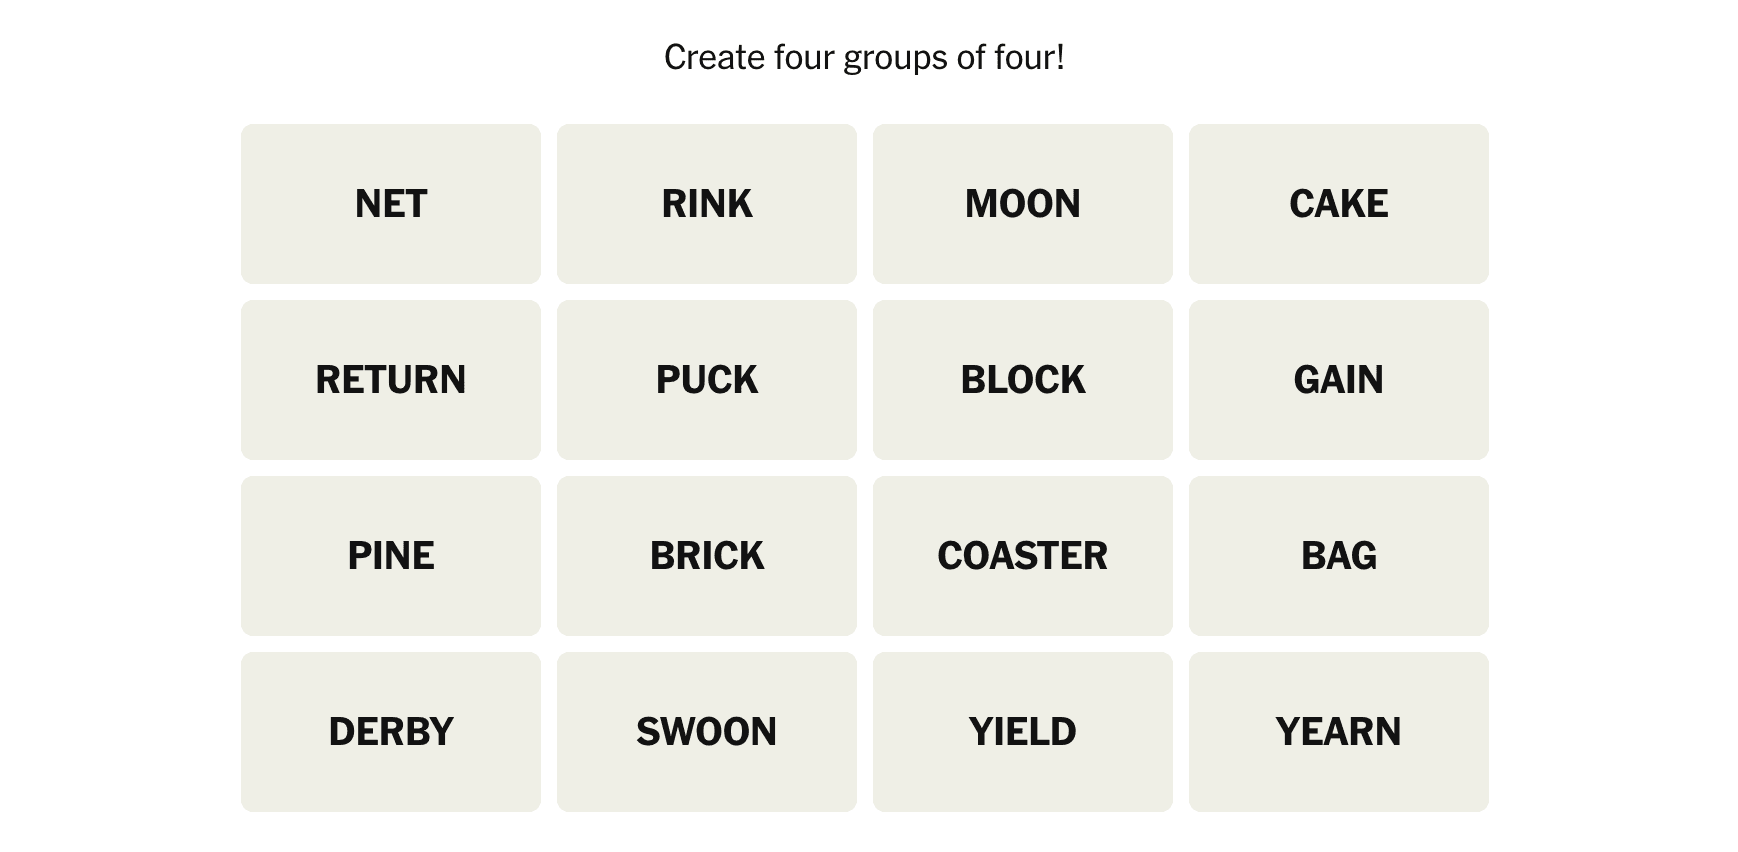Select the PINE card
1738x852 pixels.
pyautogui.click(x=390, y=556)
